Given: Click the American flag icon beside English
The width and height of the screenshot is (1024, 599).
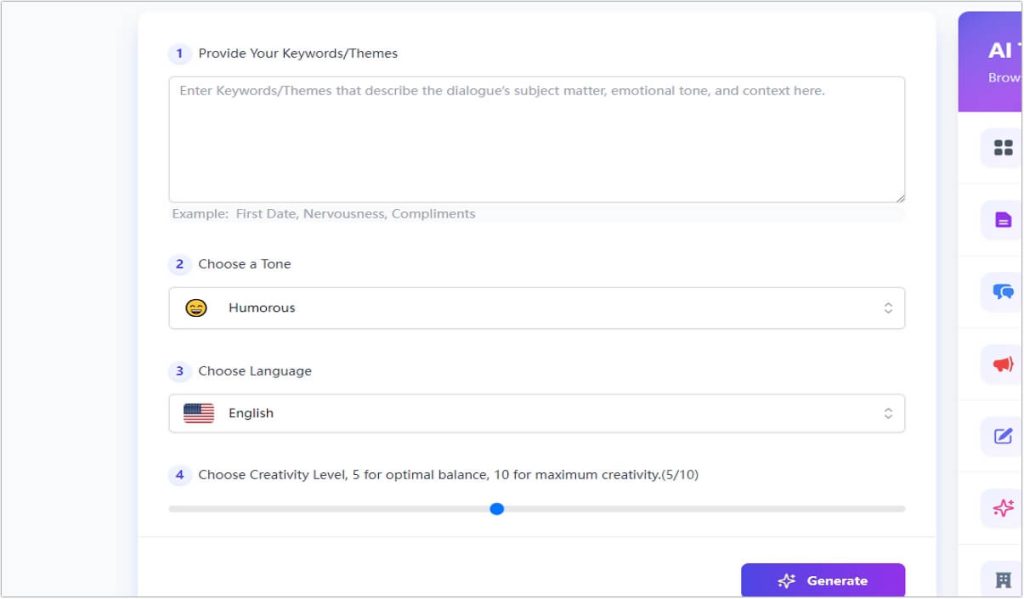Looking at the screenshot, I should tap(198, 412).
